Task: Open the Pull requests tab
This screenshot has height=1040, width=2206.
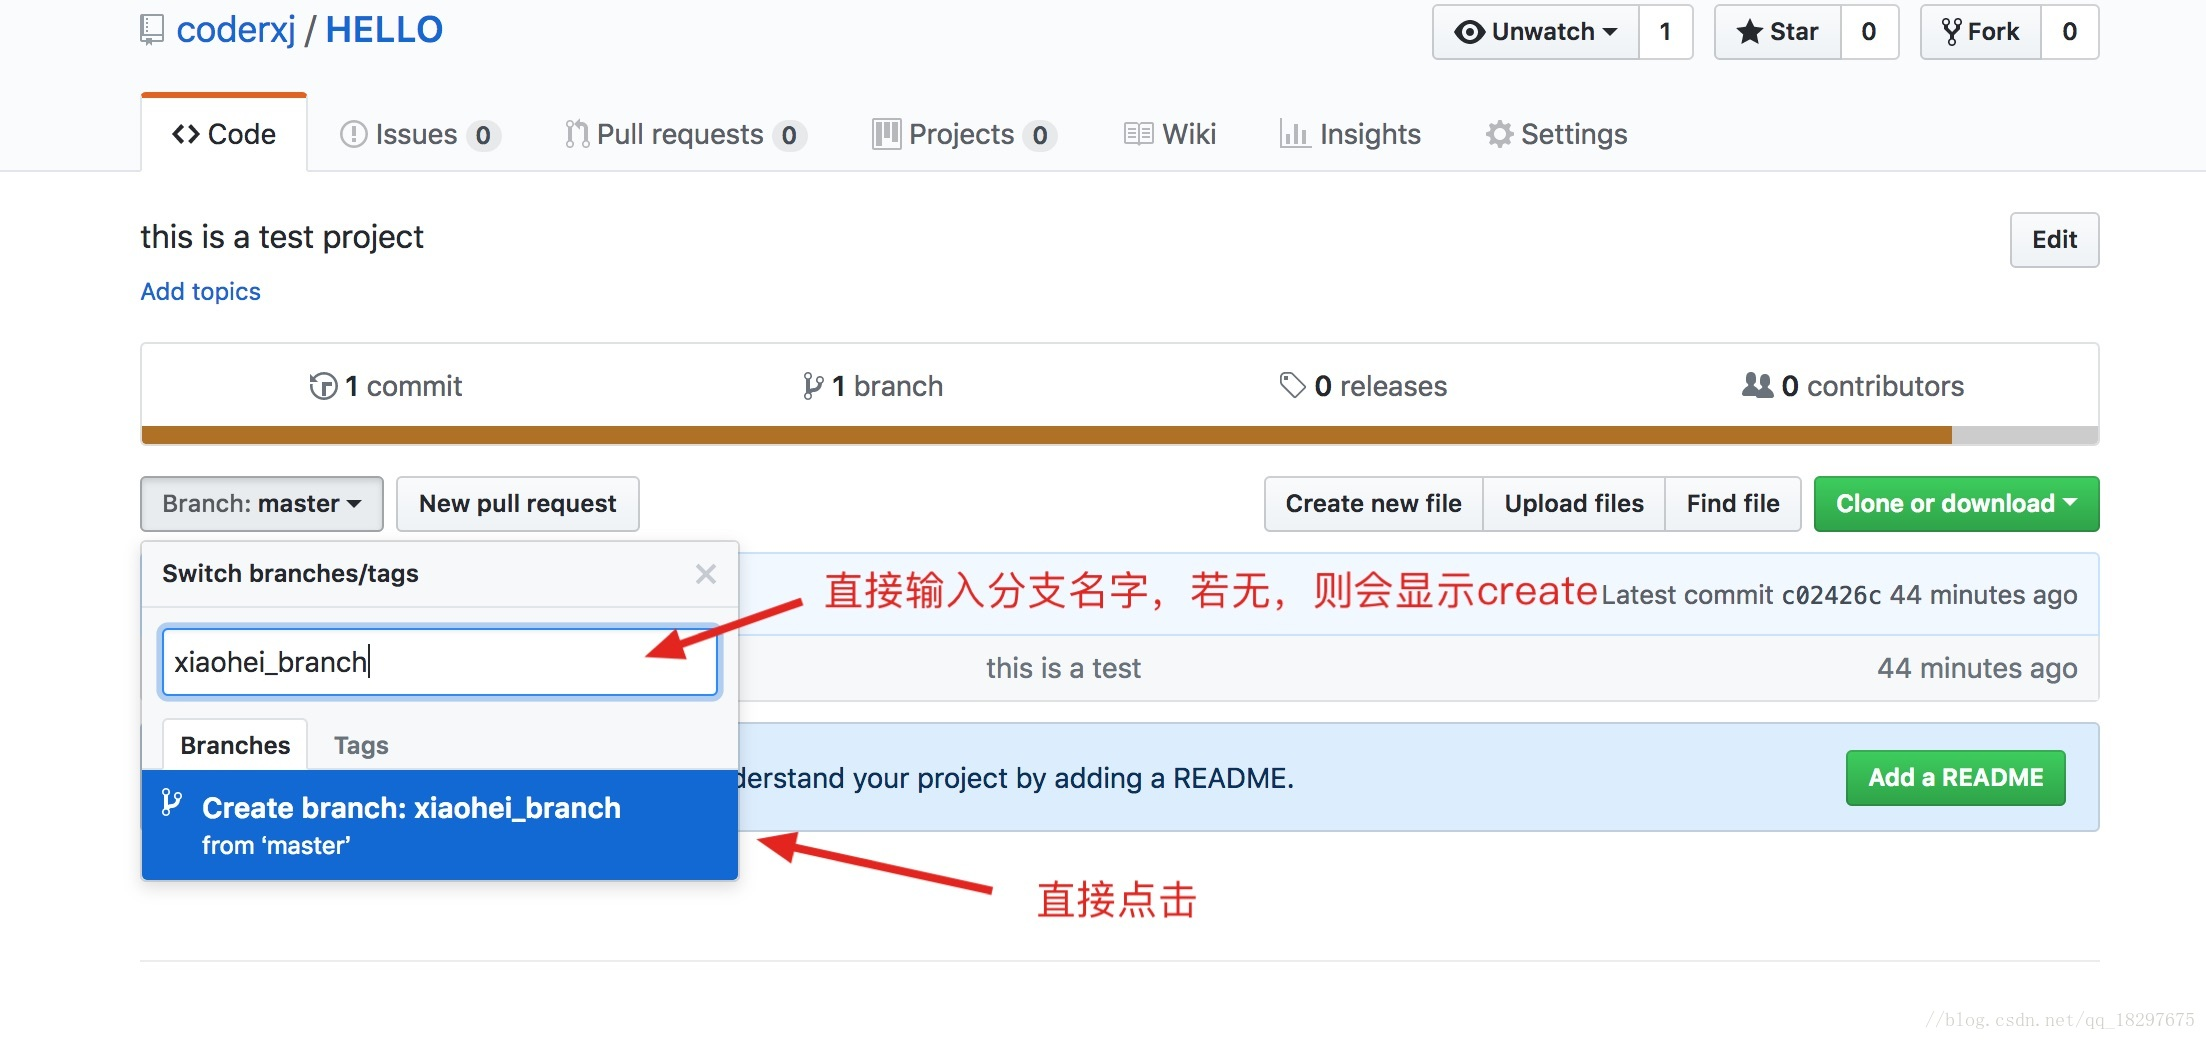Action: (686, 134)
